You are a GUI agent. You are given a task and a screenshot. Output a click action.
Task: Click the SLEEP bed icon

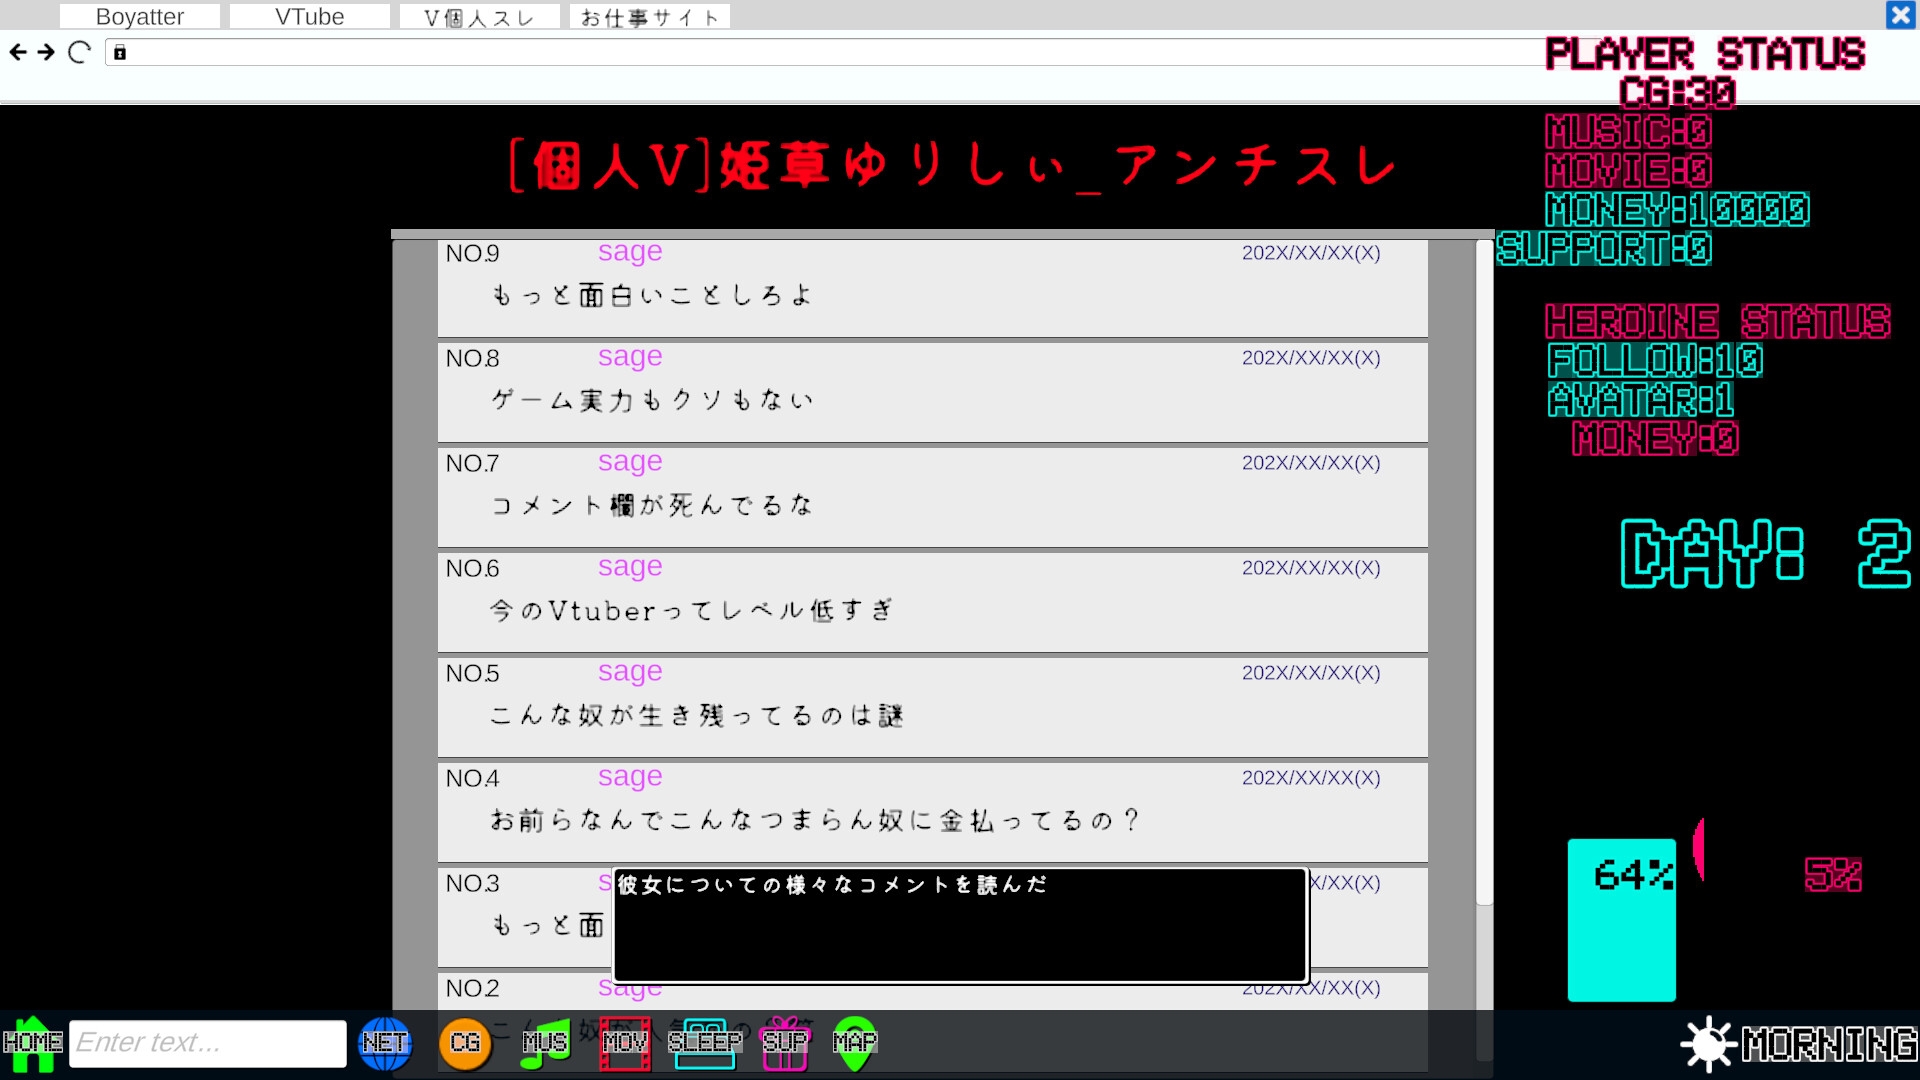click(x=705, y=1043)
